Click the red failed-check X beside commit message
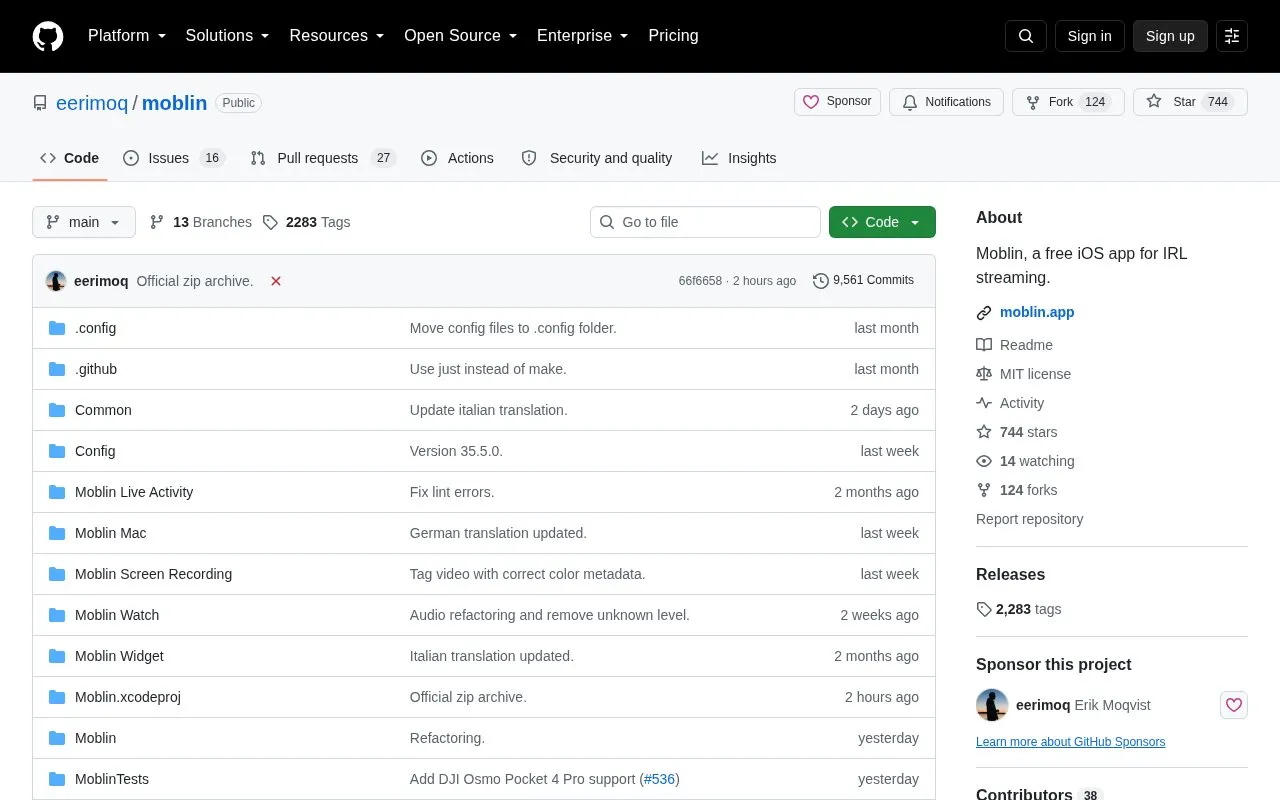1280x800 pixels. coord(276,281)
